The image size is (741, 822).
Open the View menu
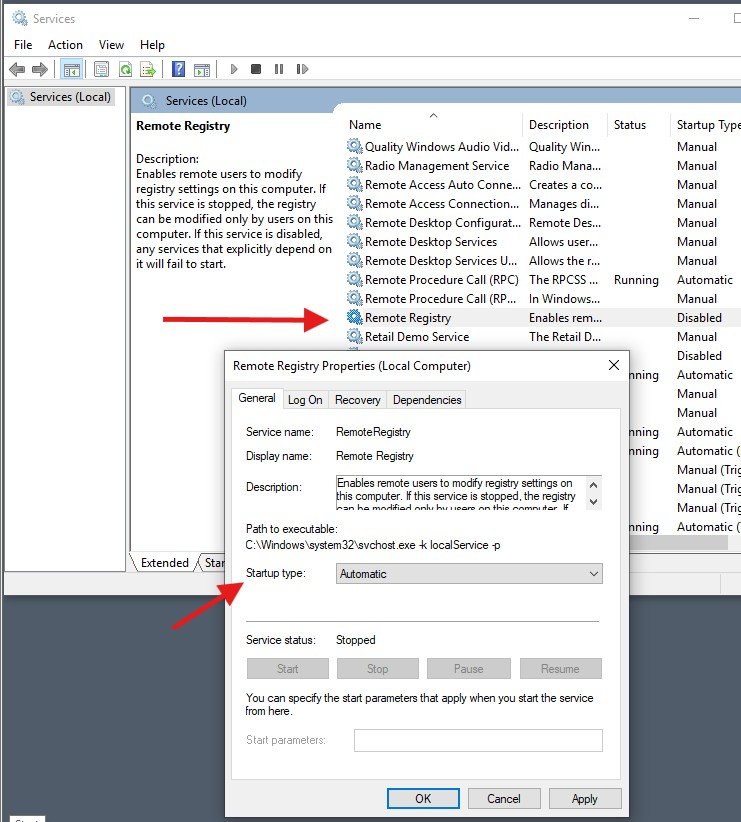pyautogui.click(x=111, y=45)
